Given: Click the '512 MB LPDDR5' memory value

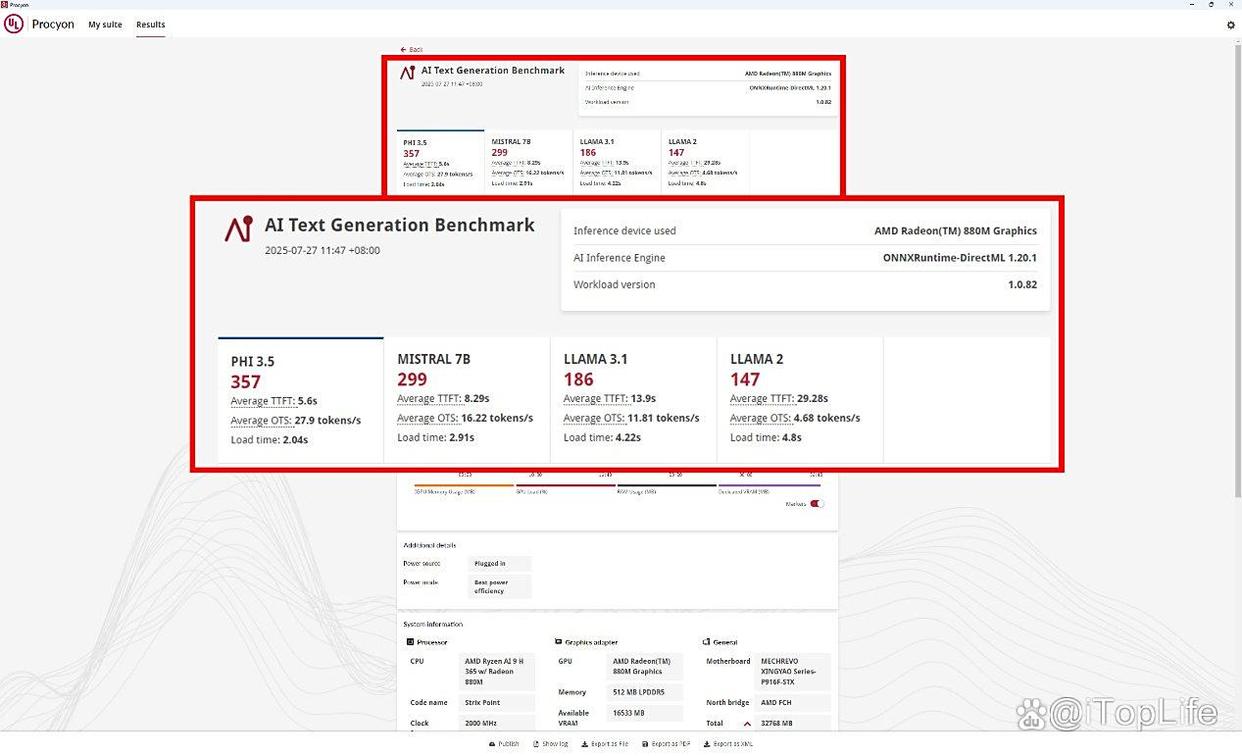Looking at the screenshot, I should (x=646, y=692).
